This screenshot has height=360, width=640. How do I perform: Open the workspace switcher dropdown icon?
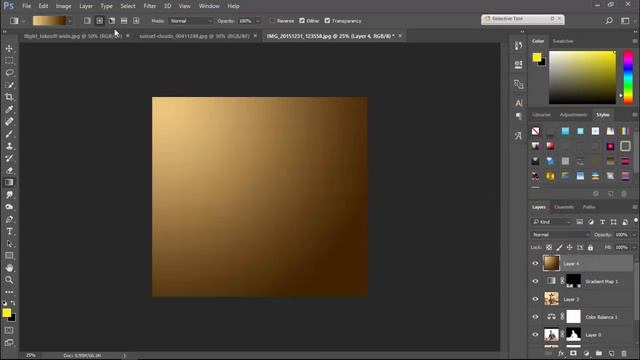(625, 20)
